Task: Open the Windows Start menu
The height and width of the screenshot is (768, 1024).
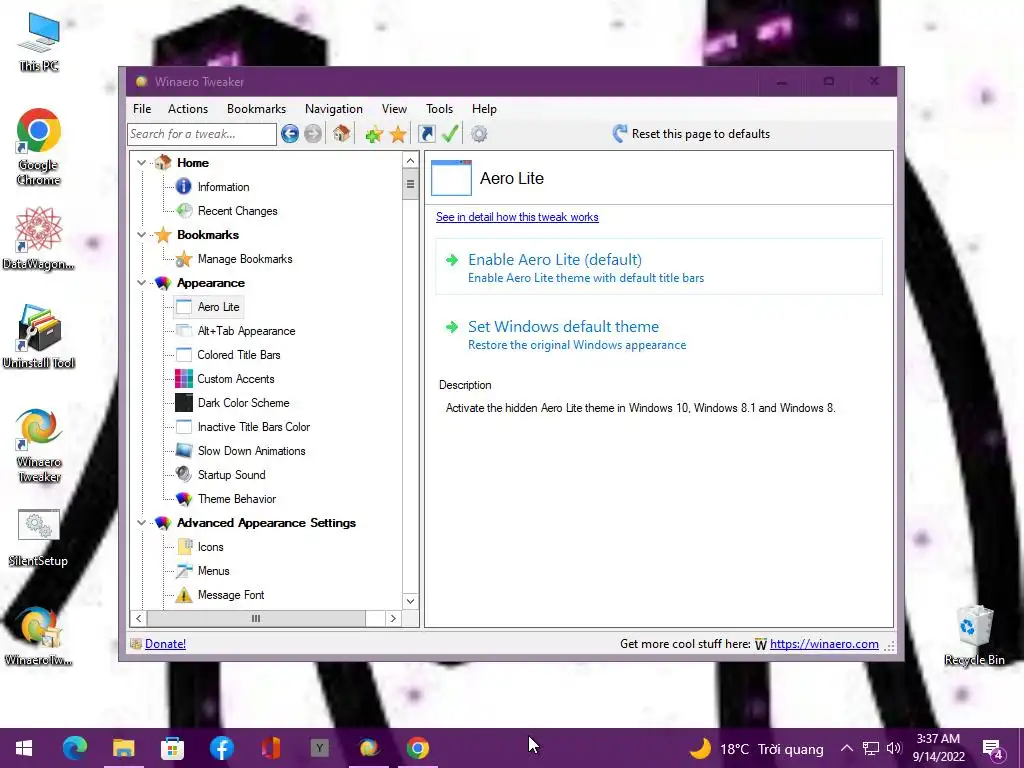Action: coord(24,748)
